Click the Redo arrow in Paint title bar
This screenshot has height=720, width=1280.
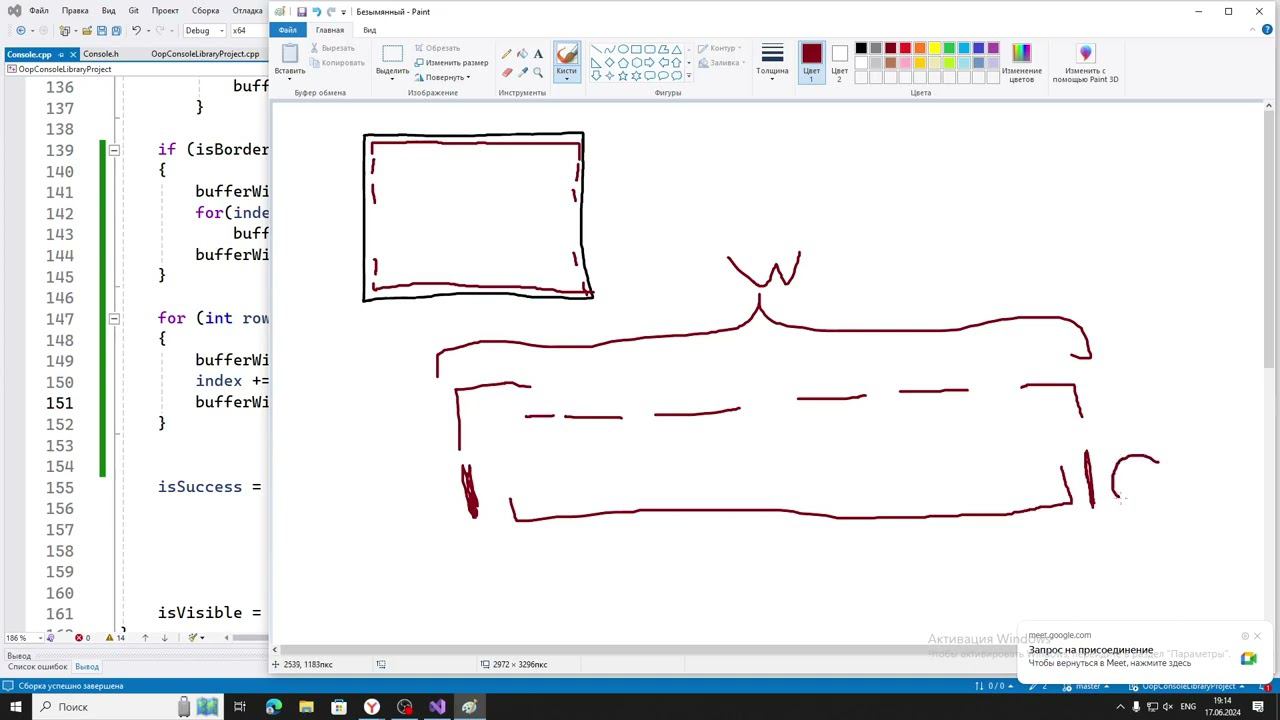(x=330, y=12)
